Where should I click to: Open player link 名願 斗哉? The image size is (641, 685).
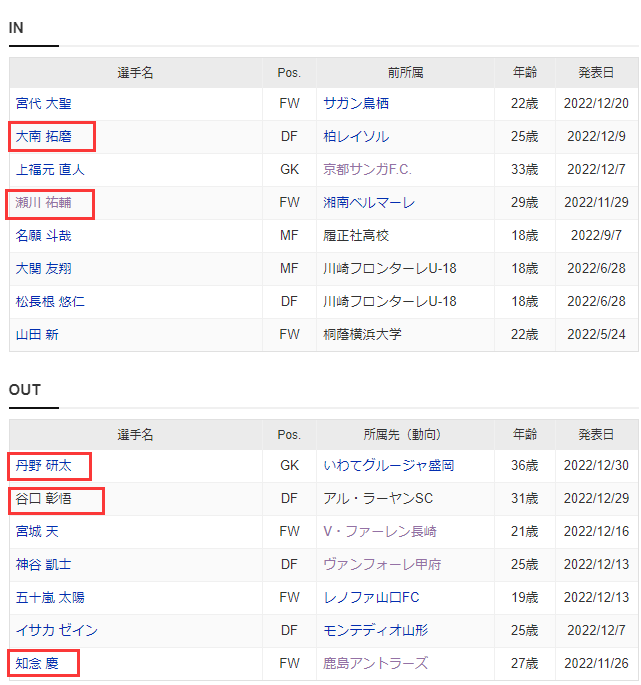click(x=43, y=235)
